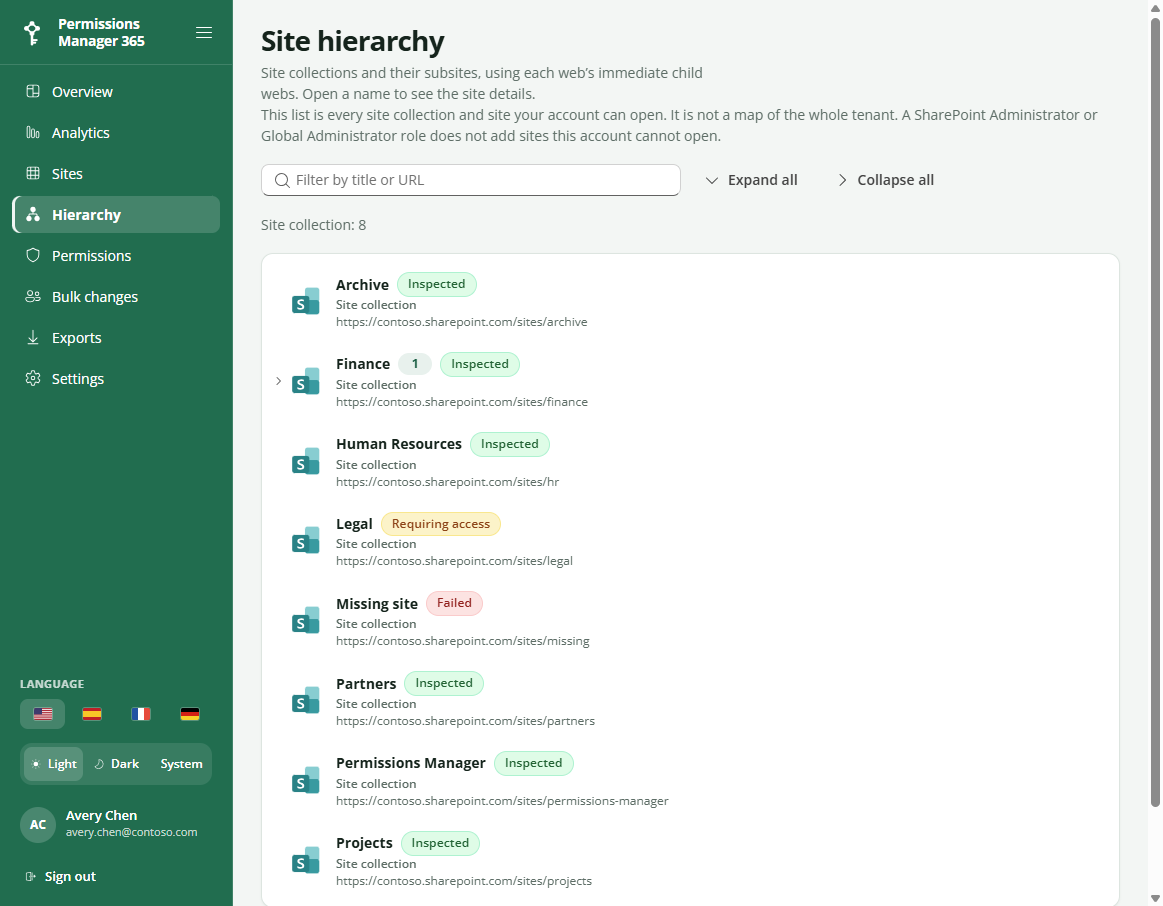Switch language to English US flag

[x=43, y=714]
